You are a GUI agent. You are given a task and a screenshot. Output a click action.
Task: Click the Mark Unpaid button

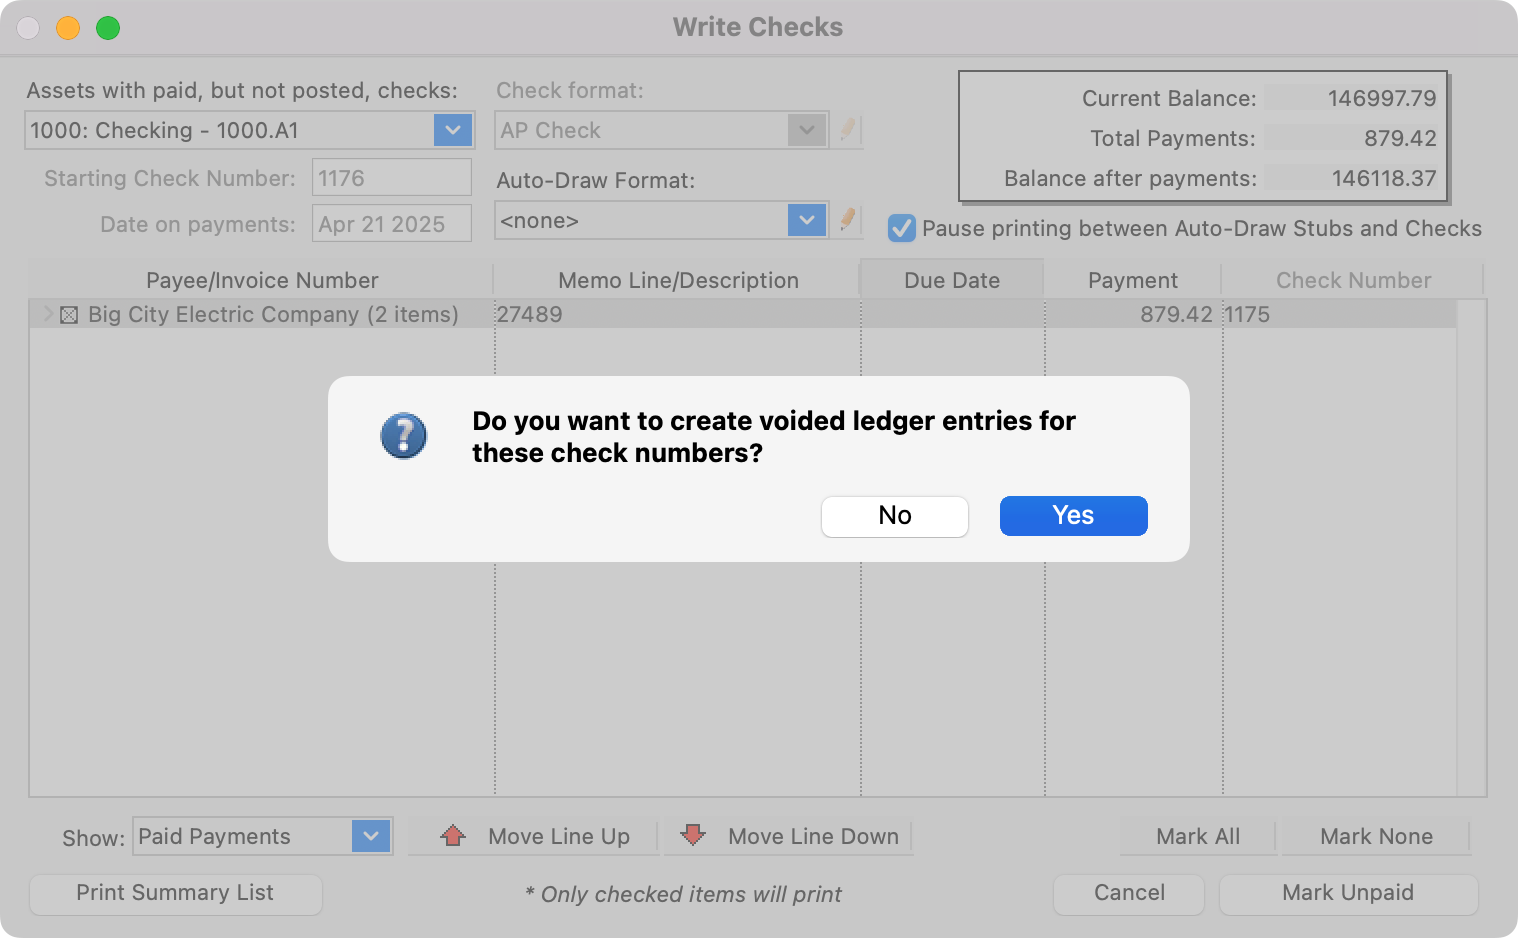(x=1347, y=893)
